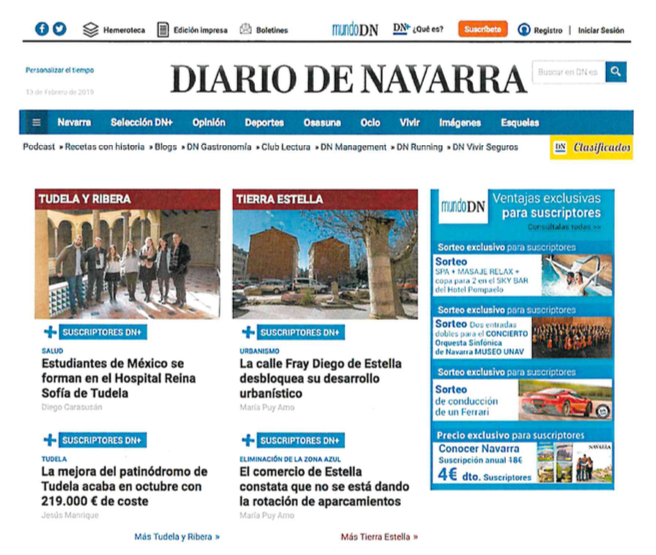Open DN Gastronomía link
The image size is (656, 555).
tap(219, 147)
